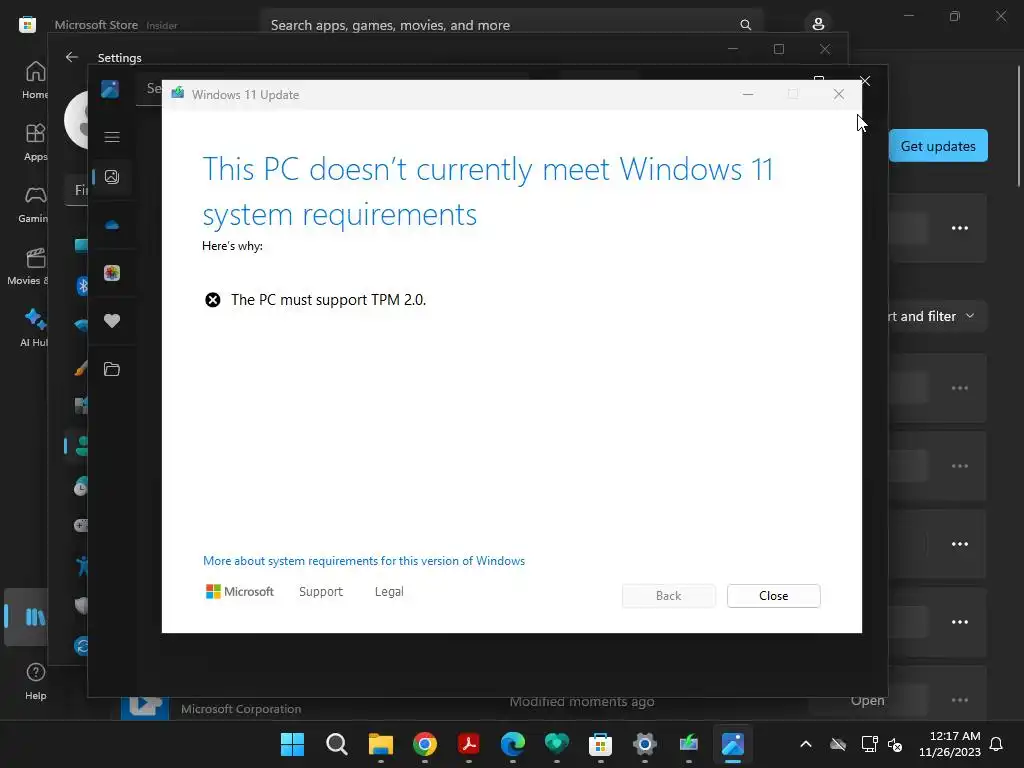Open the clock showing 12:17 AM
Viewport: 1024px width, 768px height.
click(950, 744)
